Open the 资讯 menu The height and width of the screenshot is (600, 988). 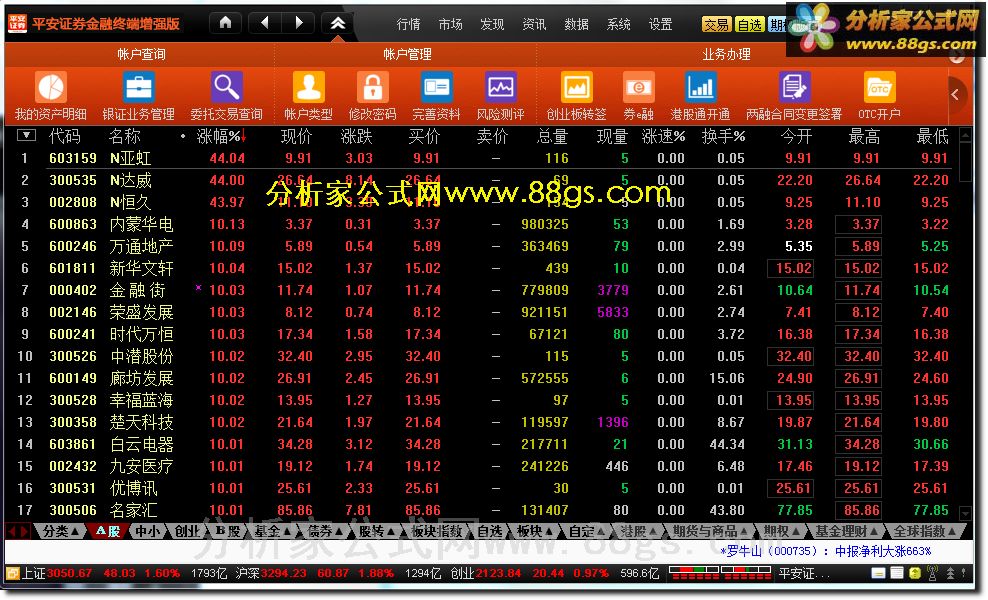click(534, 24)
